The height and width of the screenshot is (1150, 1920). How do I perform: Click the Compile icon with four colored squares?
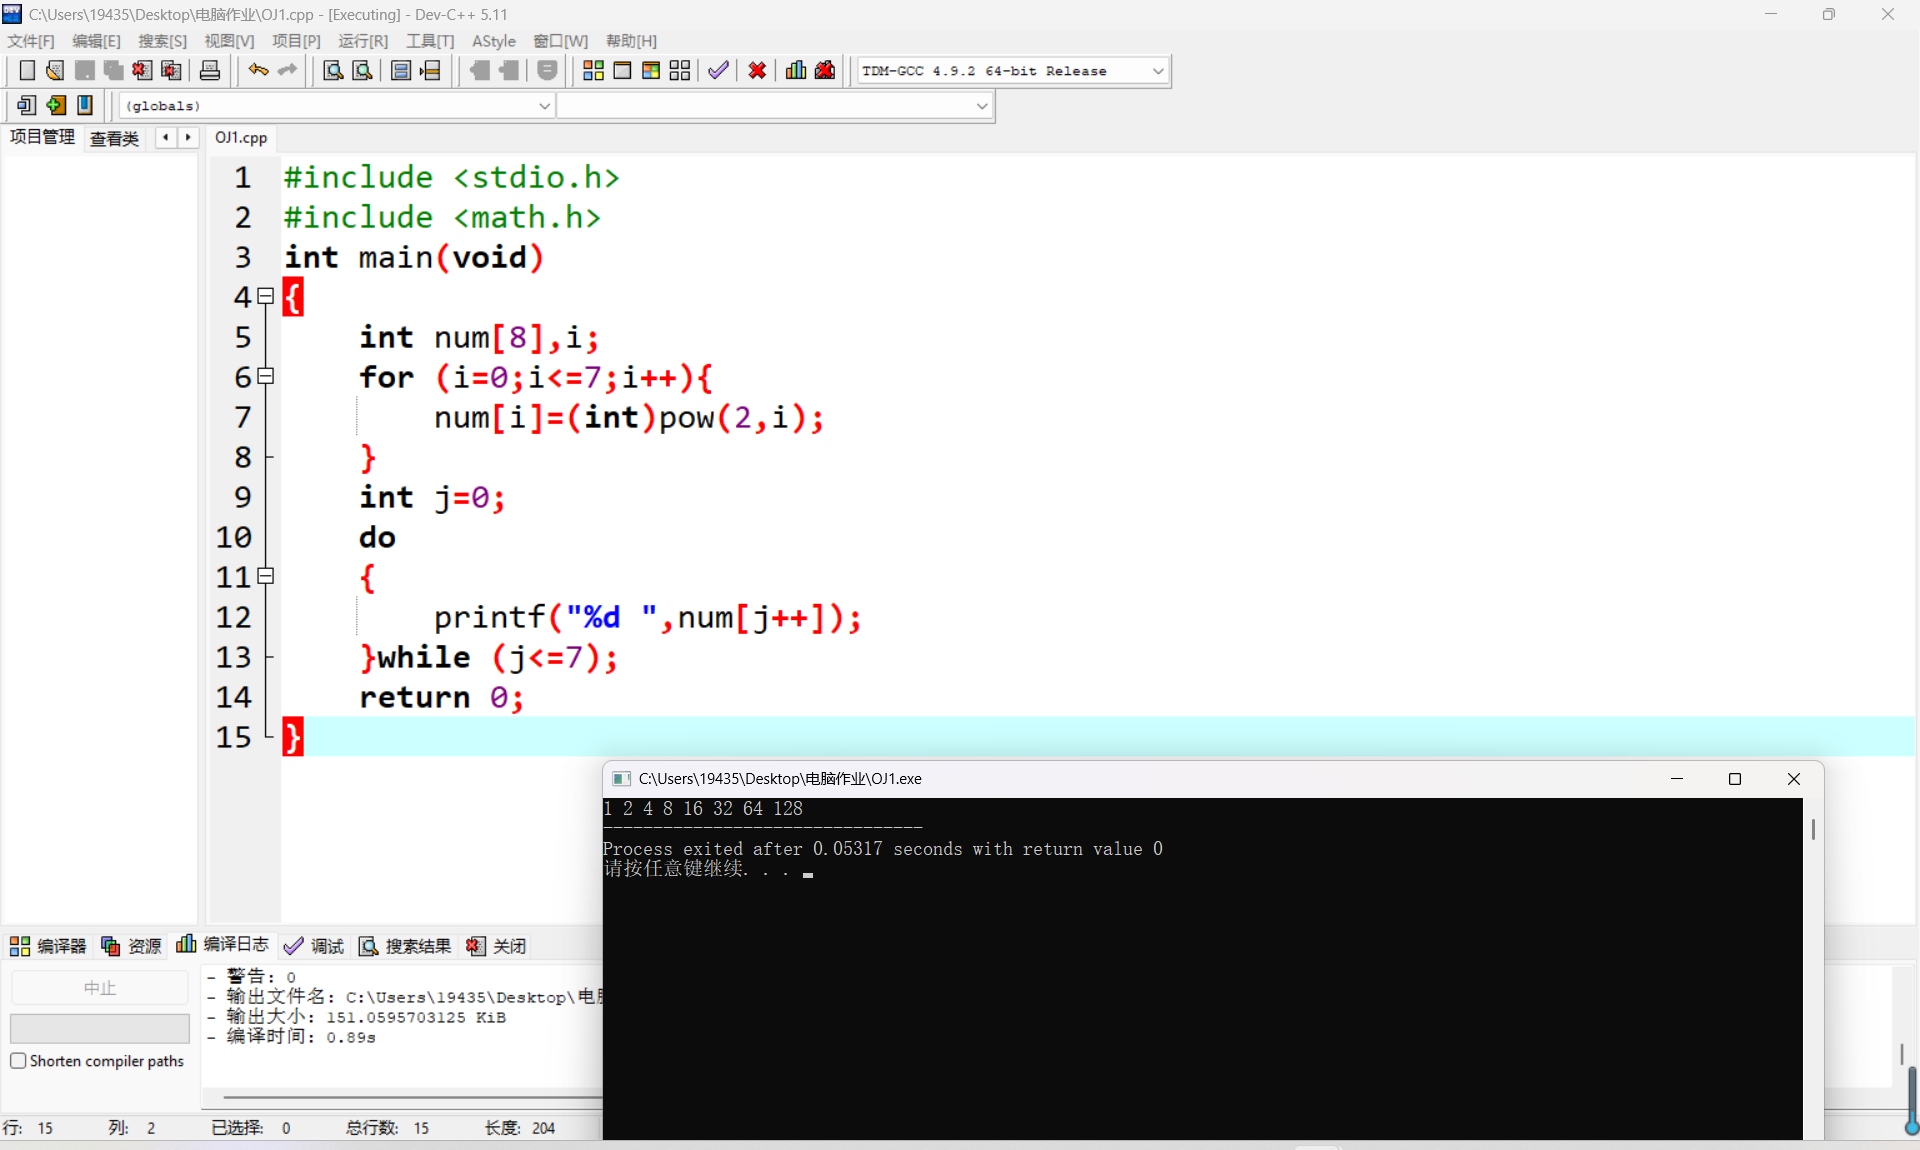point(593,70)
